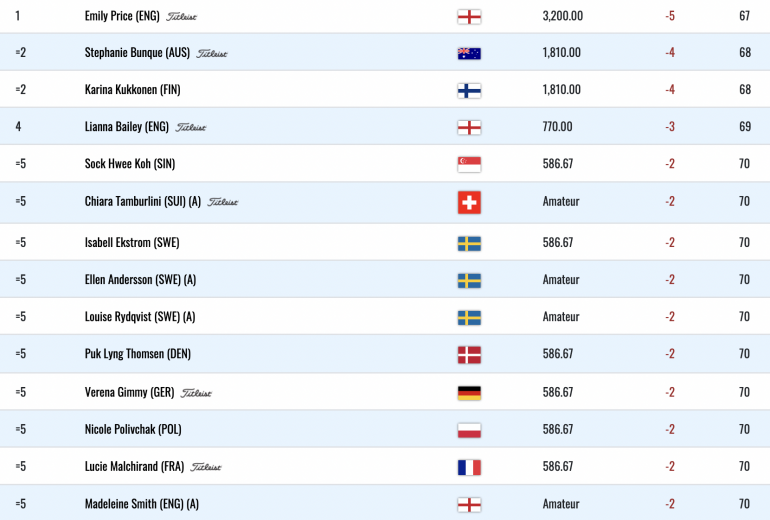Click the Poland flag in Nicole Polivchak's row
This screenshot has height=520, width=770.
click(x=469, y=430)
